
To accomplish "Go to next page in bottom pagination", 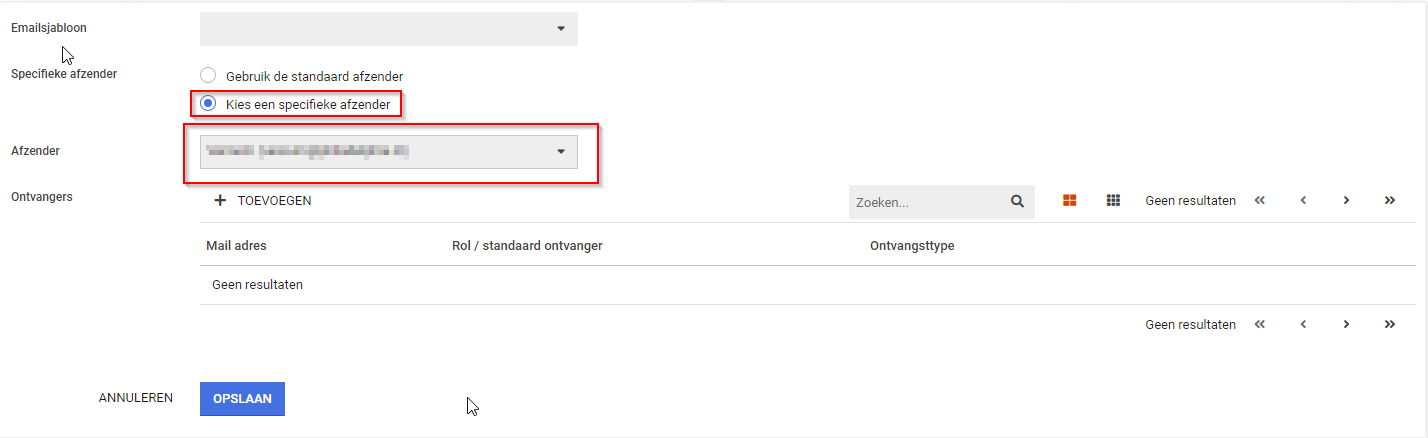I will (1346, 325).
